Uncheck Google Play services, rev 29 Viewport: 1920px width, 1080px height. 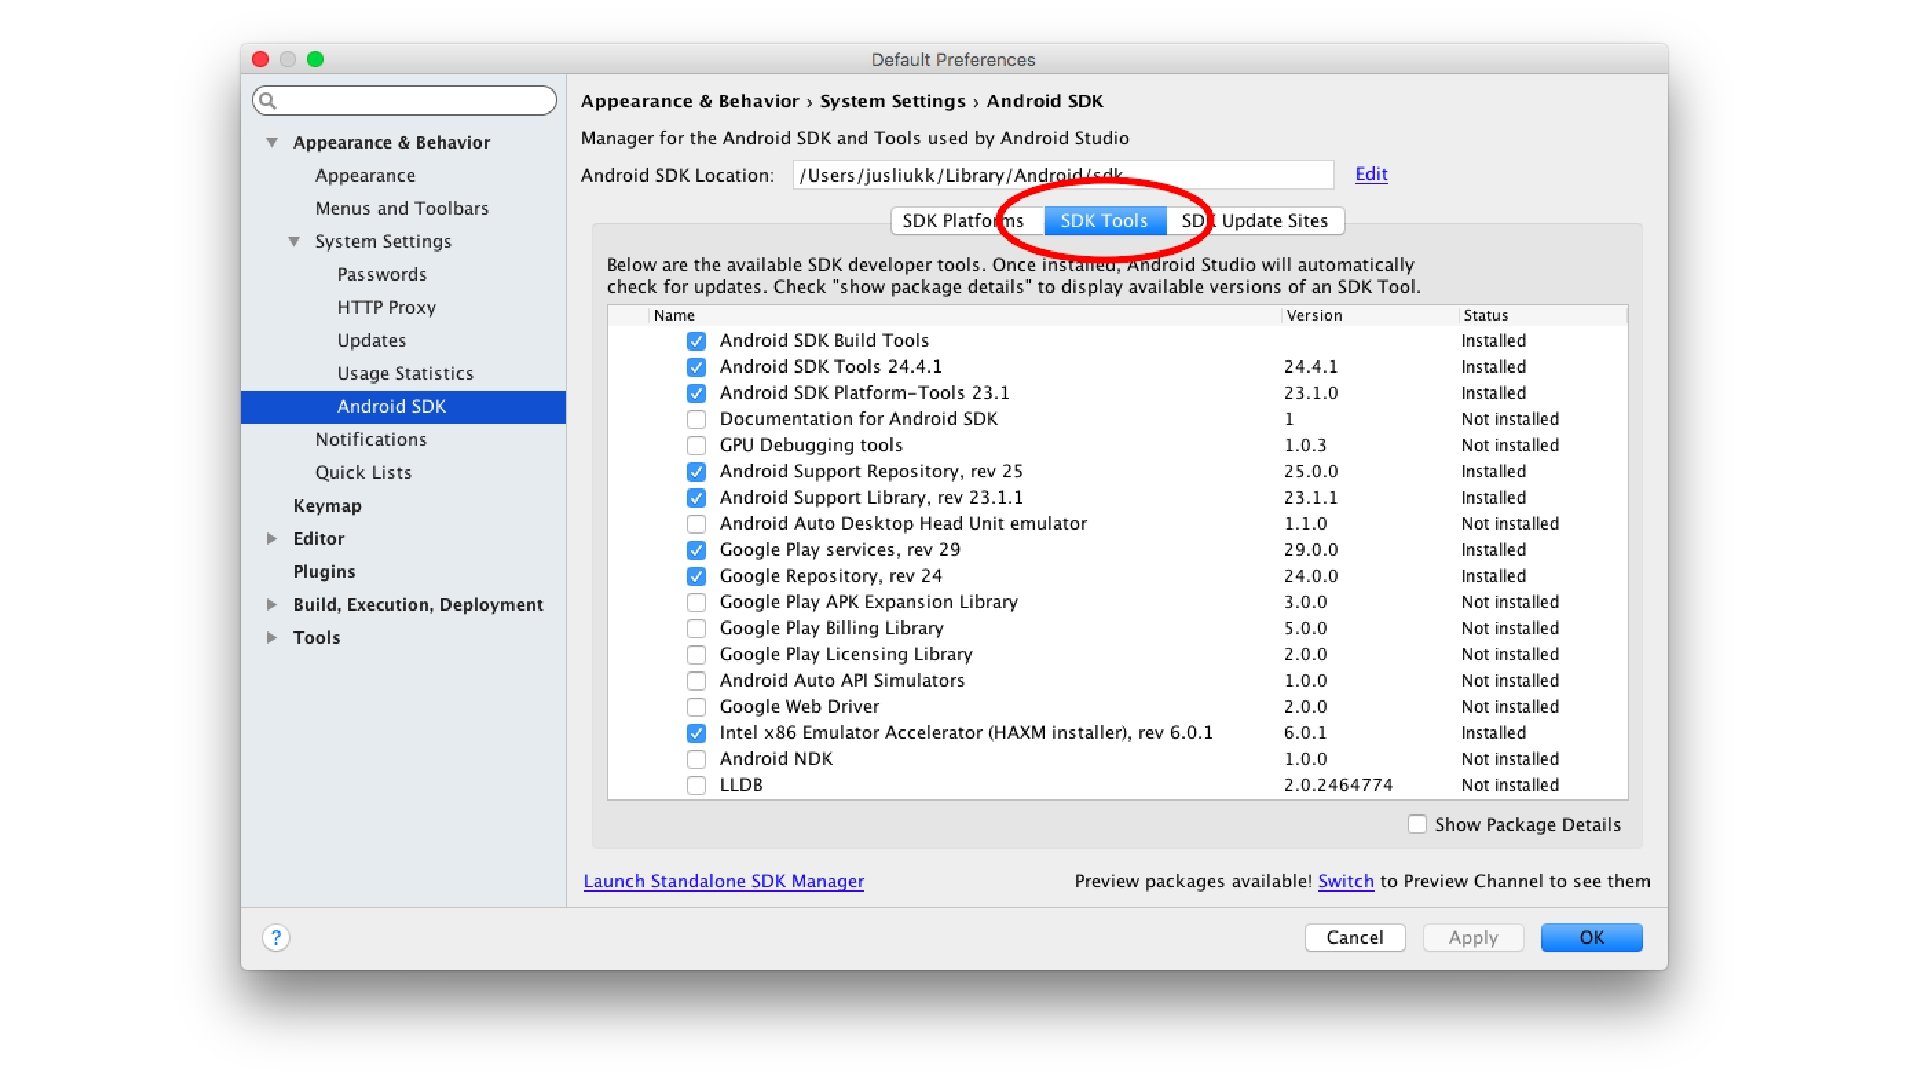click(x=696, y=550)
